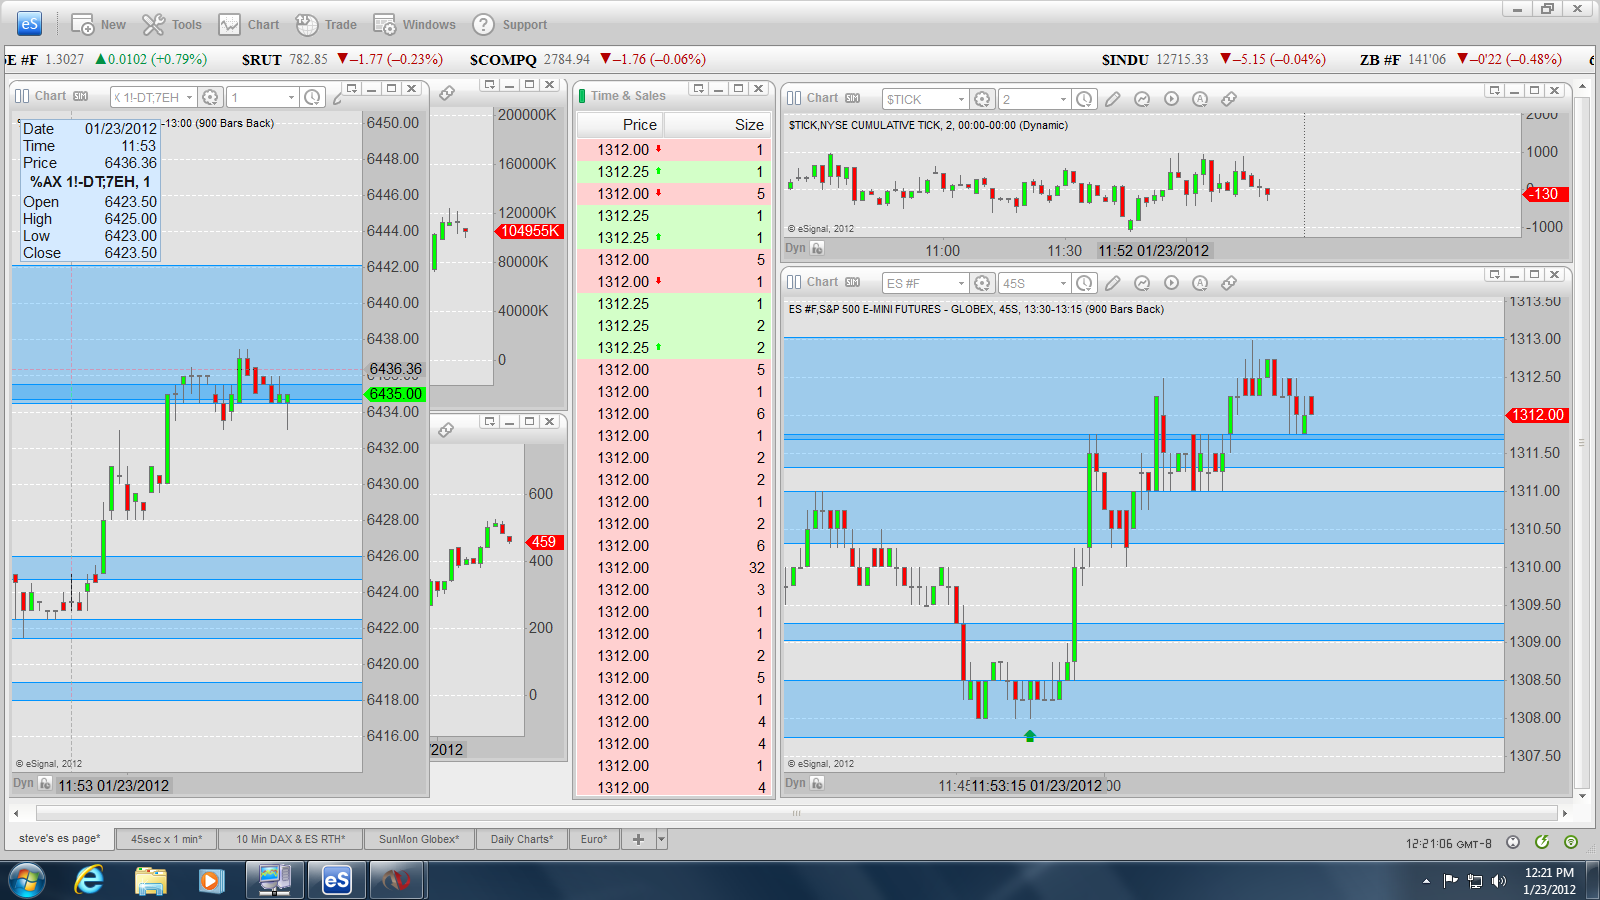Open symbol settings gear in ES #F chart
This screenshot has height=900, width=1600.
pyautogui.click(x=982, y=283)
